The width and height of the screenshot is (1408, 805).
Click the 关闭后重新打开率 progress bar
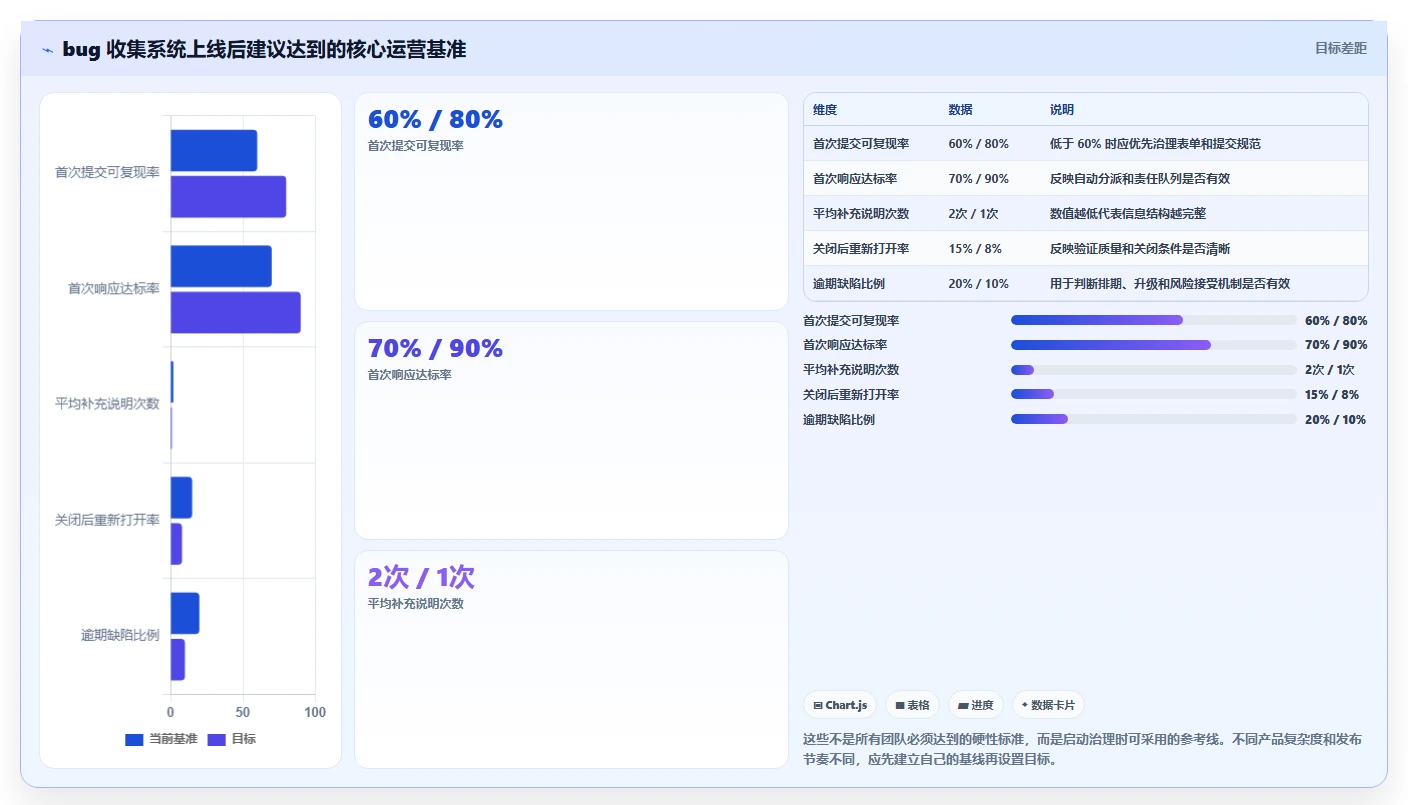[1153, 395]
